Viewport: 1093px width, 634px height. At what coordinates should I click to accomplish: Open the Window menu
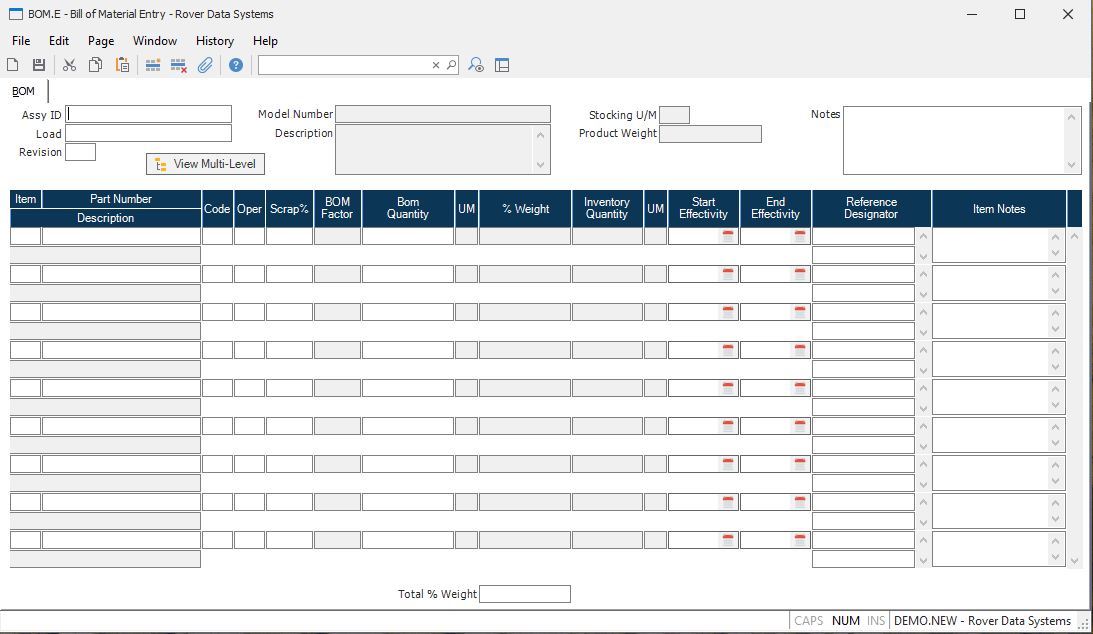(x=155, y=41)
